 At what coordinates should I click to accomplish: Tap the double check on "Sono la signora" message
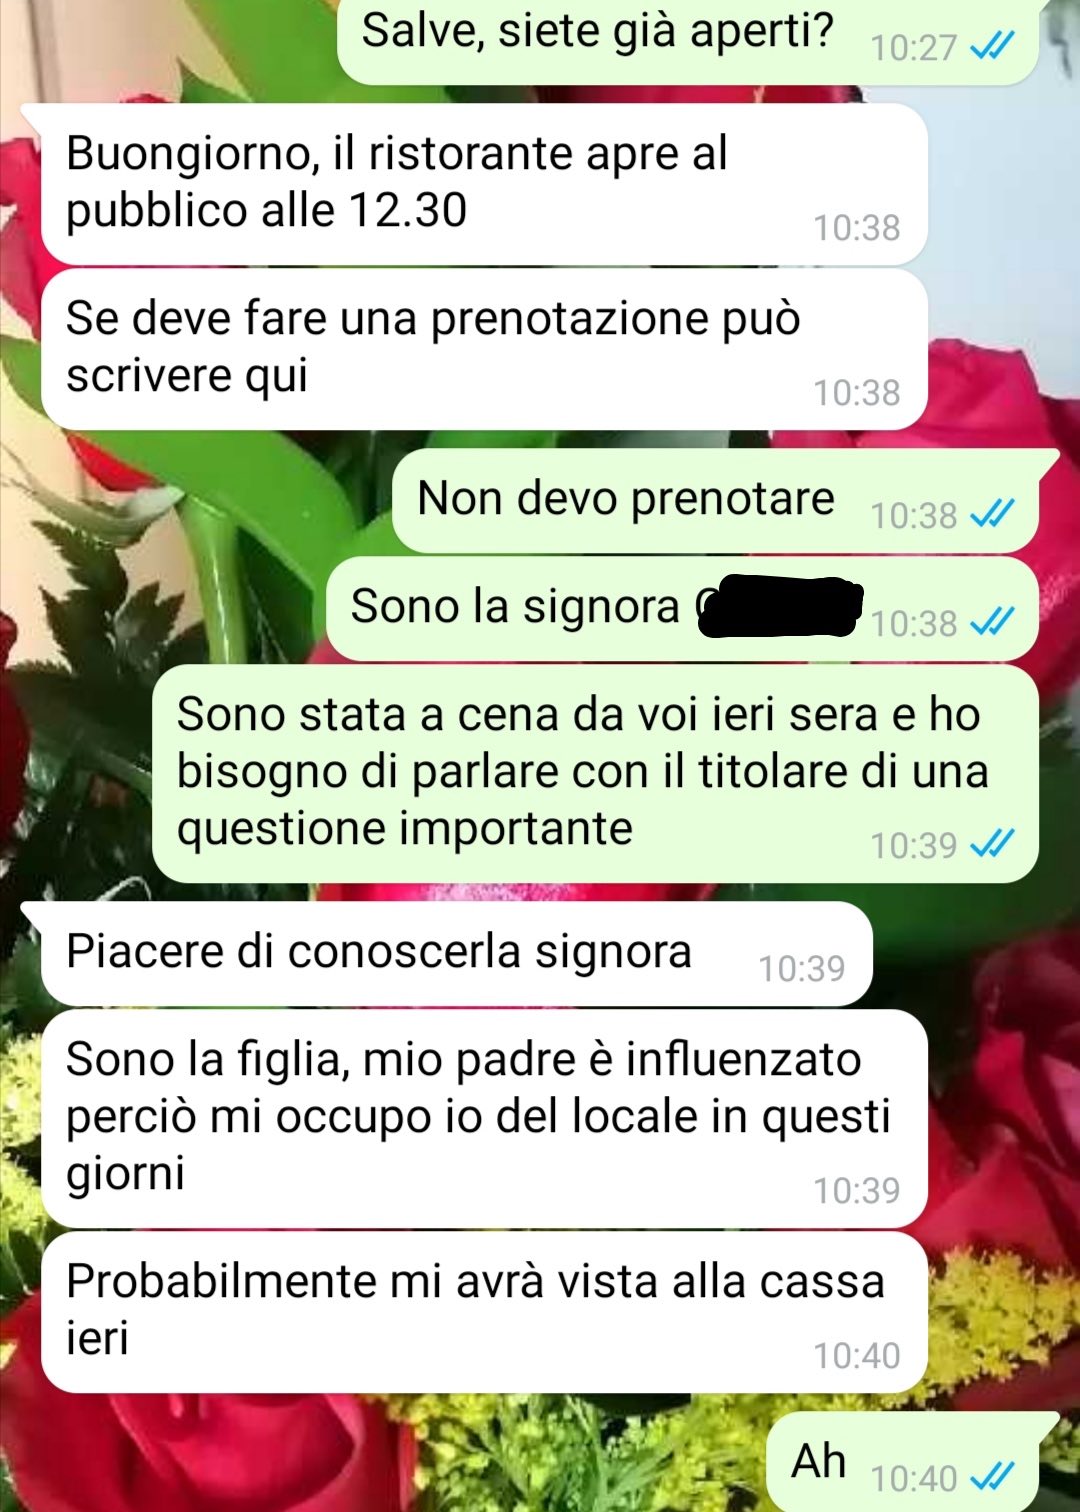pos(993,622)
